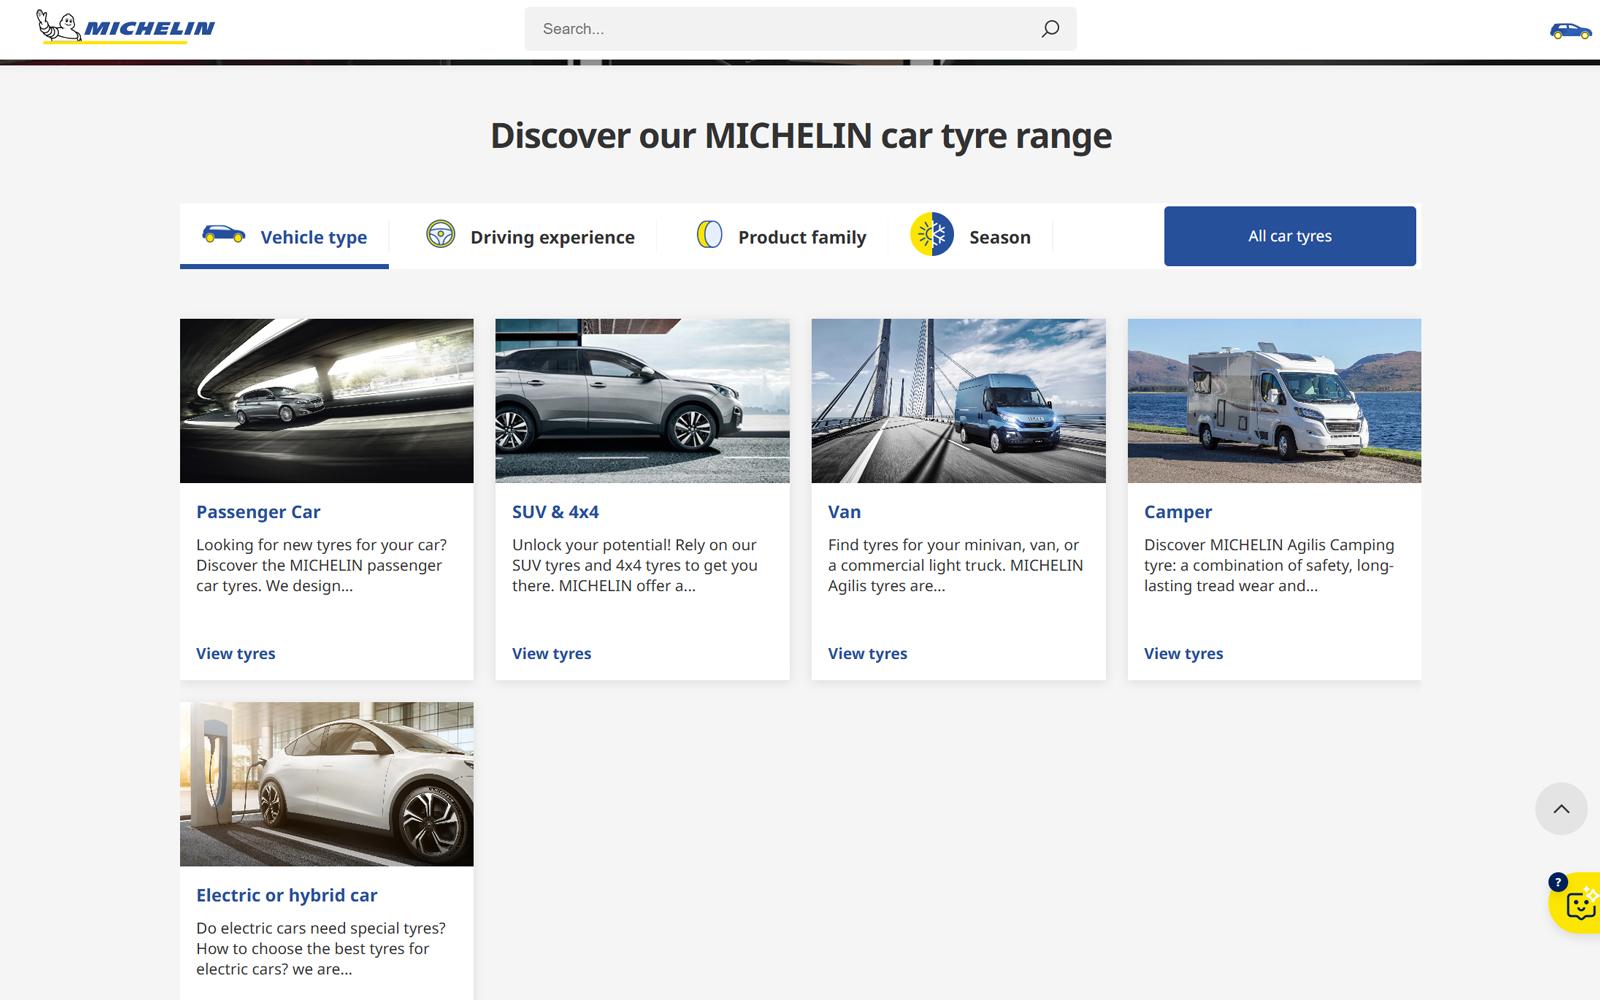This screenshot has height=1000, width=1600.
Task: Click the 'Discover MICHELIN Agilis Camping' description
Action: pyautogui.click(x=1269, y=565)
